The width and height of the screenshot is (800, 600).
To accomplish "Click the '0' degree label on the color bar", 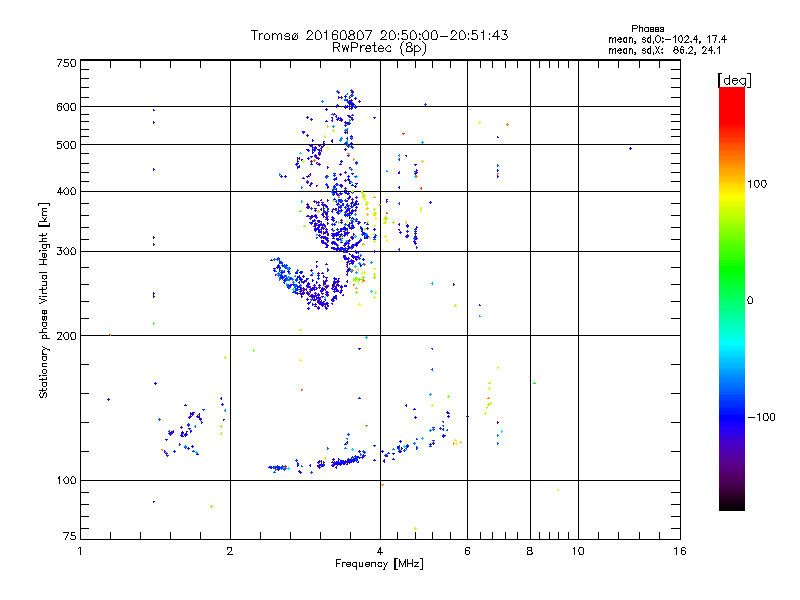I will (x=750, y=301).
